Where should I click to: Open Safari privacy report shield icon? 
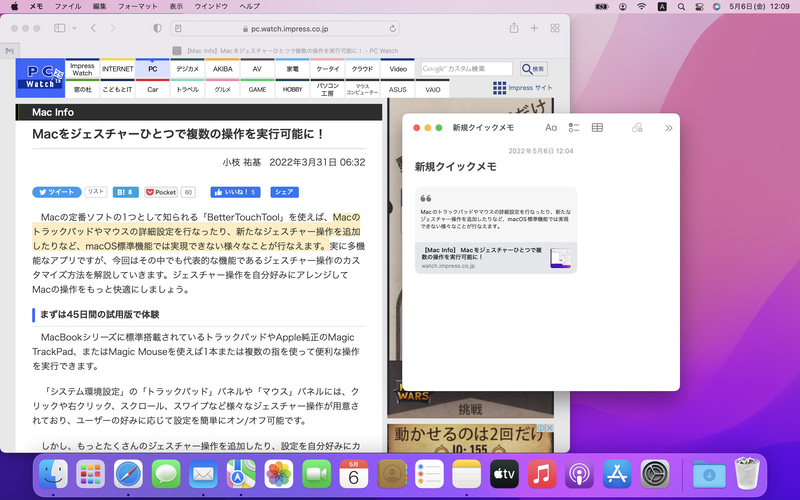[x=157, y=28]
